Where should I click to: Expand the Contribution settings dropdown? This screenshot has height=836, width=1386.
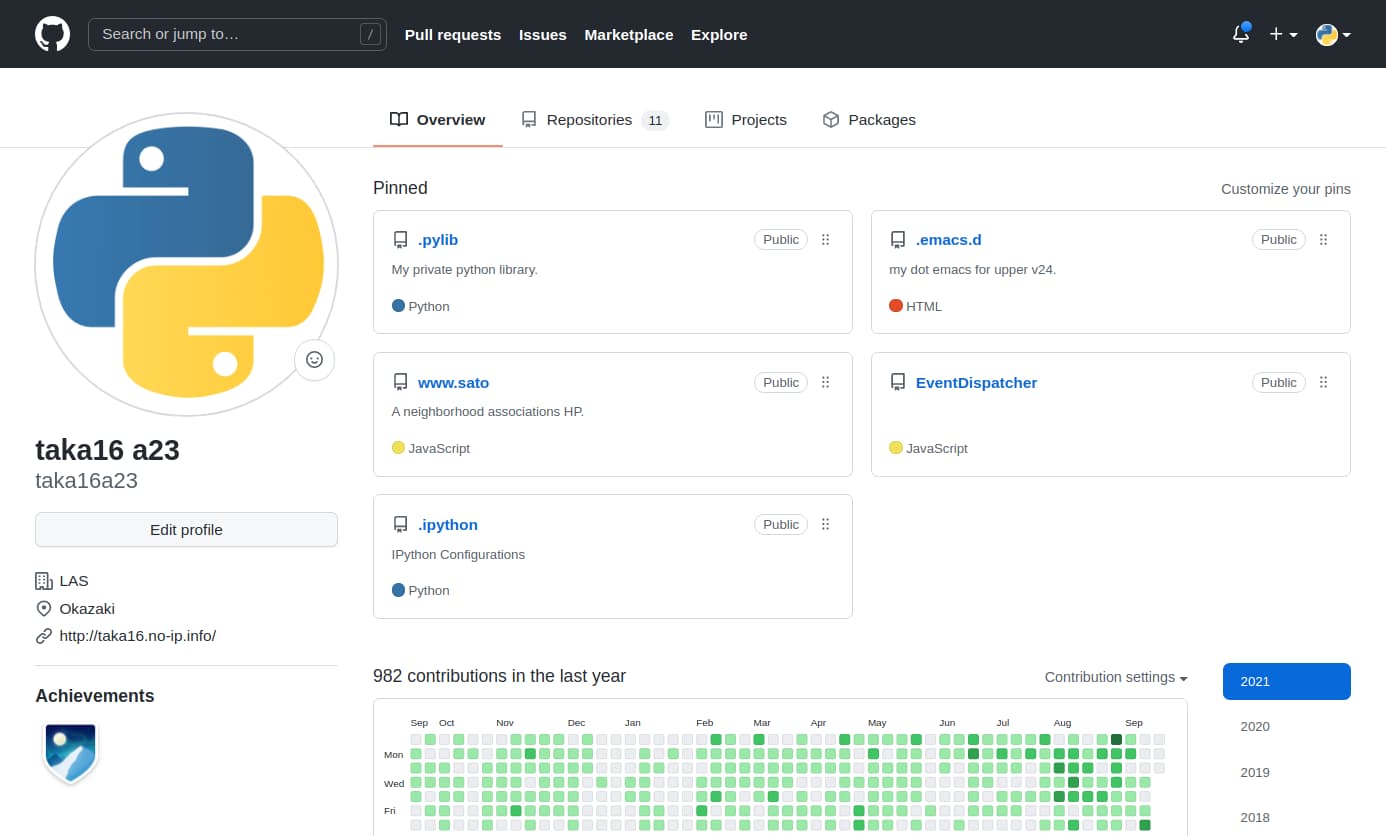tap(1116, 678)
